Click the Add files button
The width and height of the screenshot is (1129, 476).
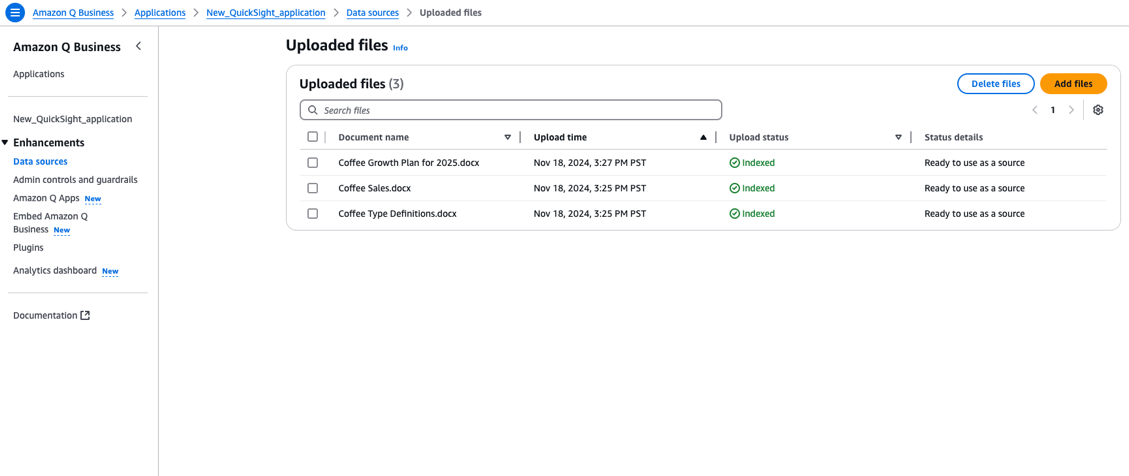(x=1074, y=84)
